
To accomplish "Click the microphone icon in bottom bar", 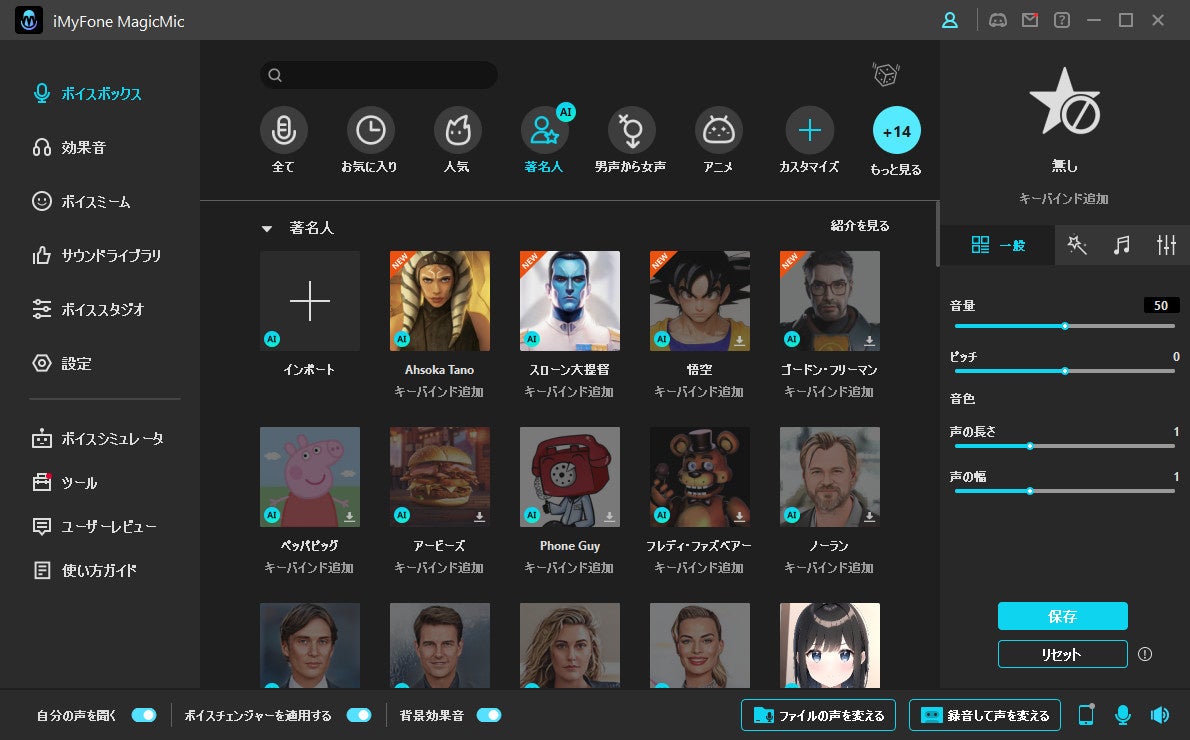I will coord(1122,715).
